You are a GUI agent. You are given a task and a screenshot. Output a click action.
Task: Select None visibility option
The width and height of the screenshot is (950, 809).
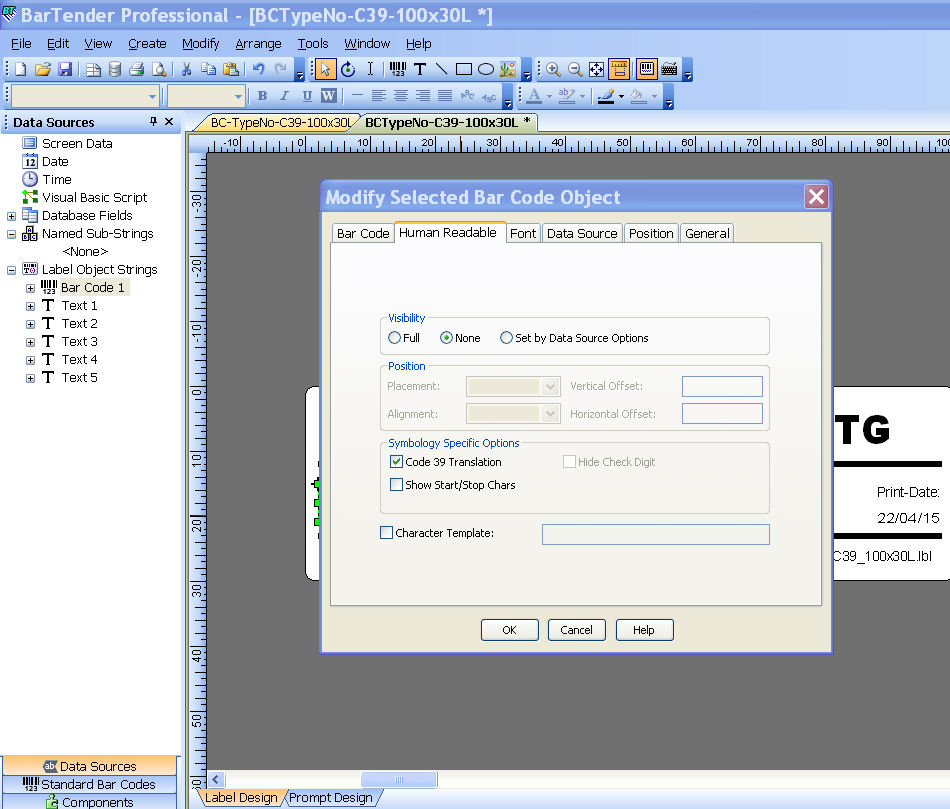click(x=460, y=338)
